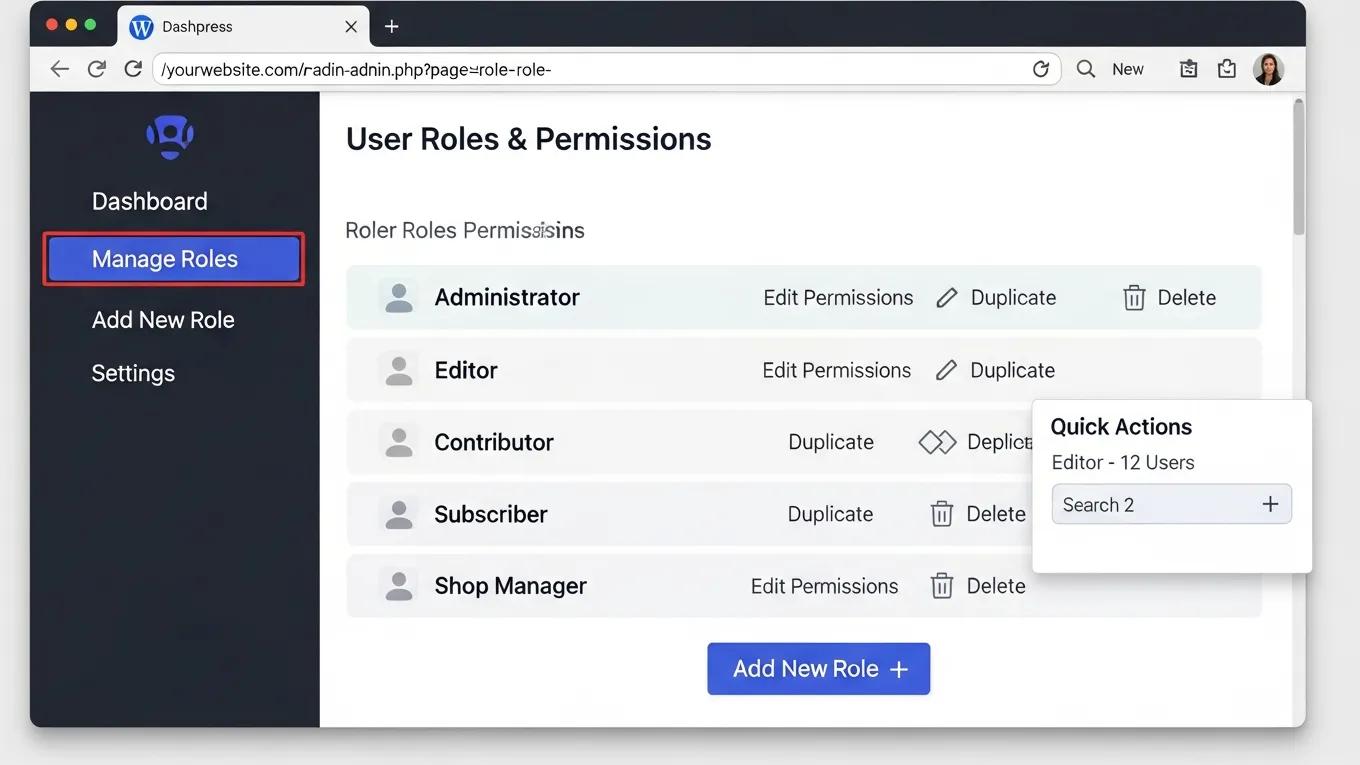This screenshot has width=1360, height=765.
Task: Click Delete in the Administrator row
Action: pyautogui.click(x=1187, y=298)
